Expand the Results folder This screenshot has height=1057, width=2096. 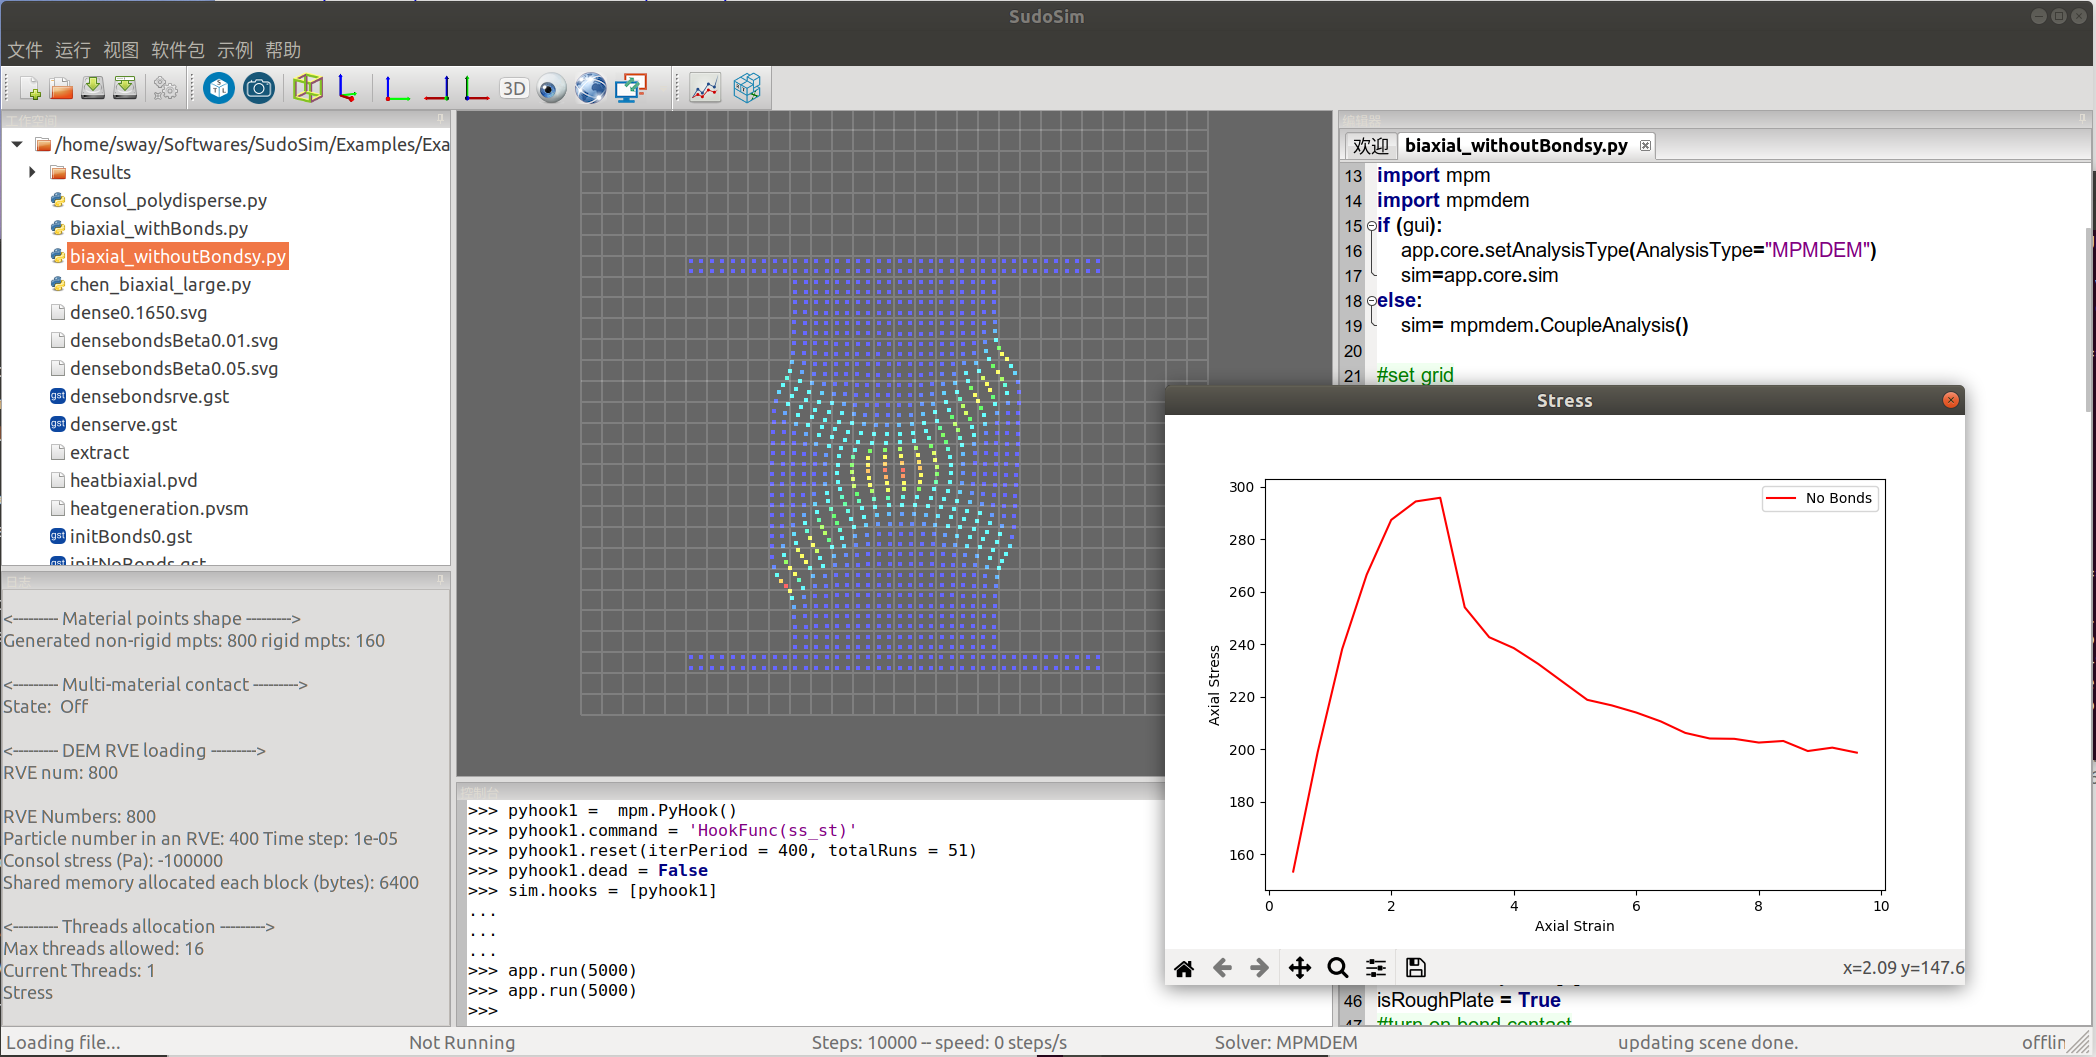pos(32,172)
